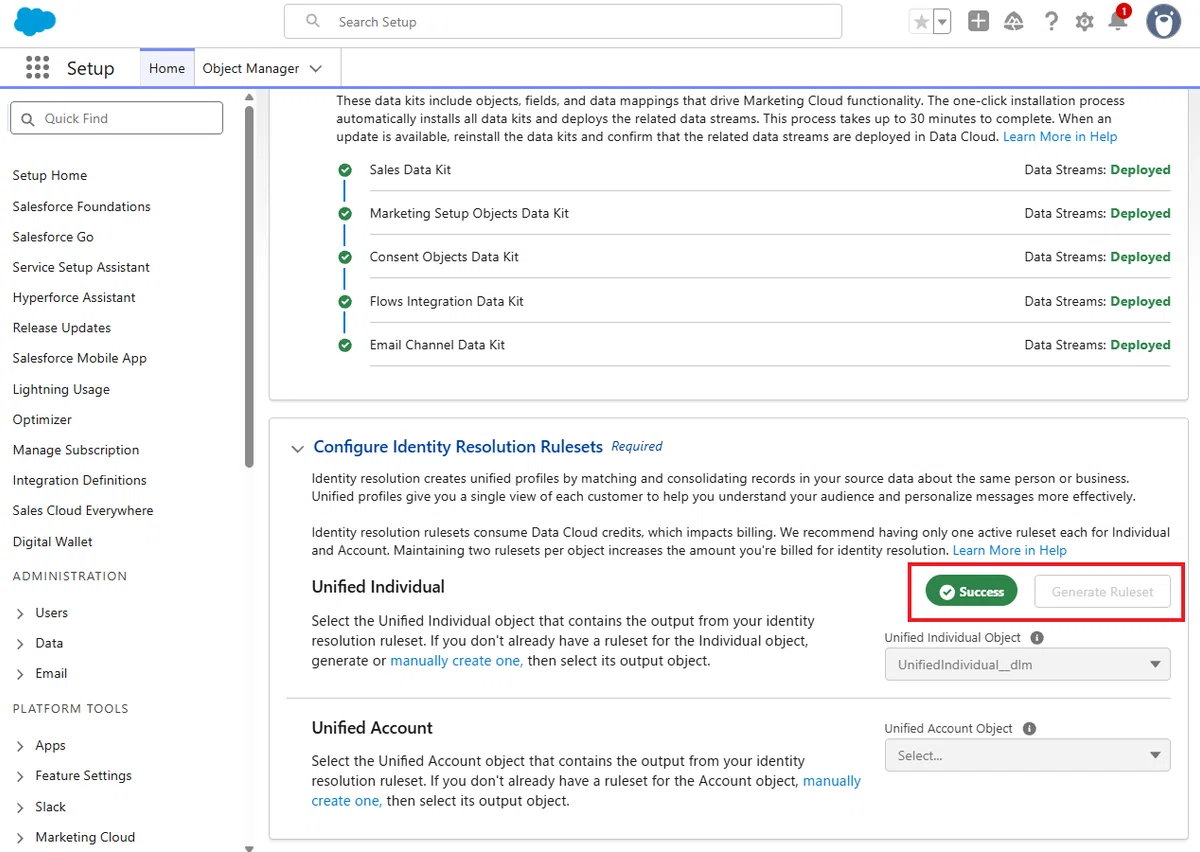
Task: Click the Email Channel Data Kit check icon
Action: tap(345, 345)
